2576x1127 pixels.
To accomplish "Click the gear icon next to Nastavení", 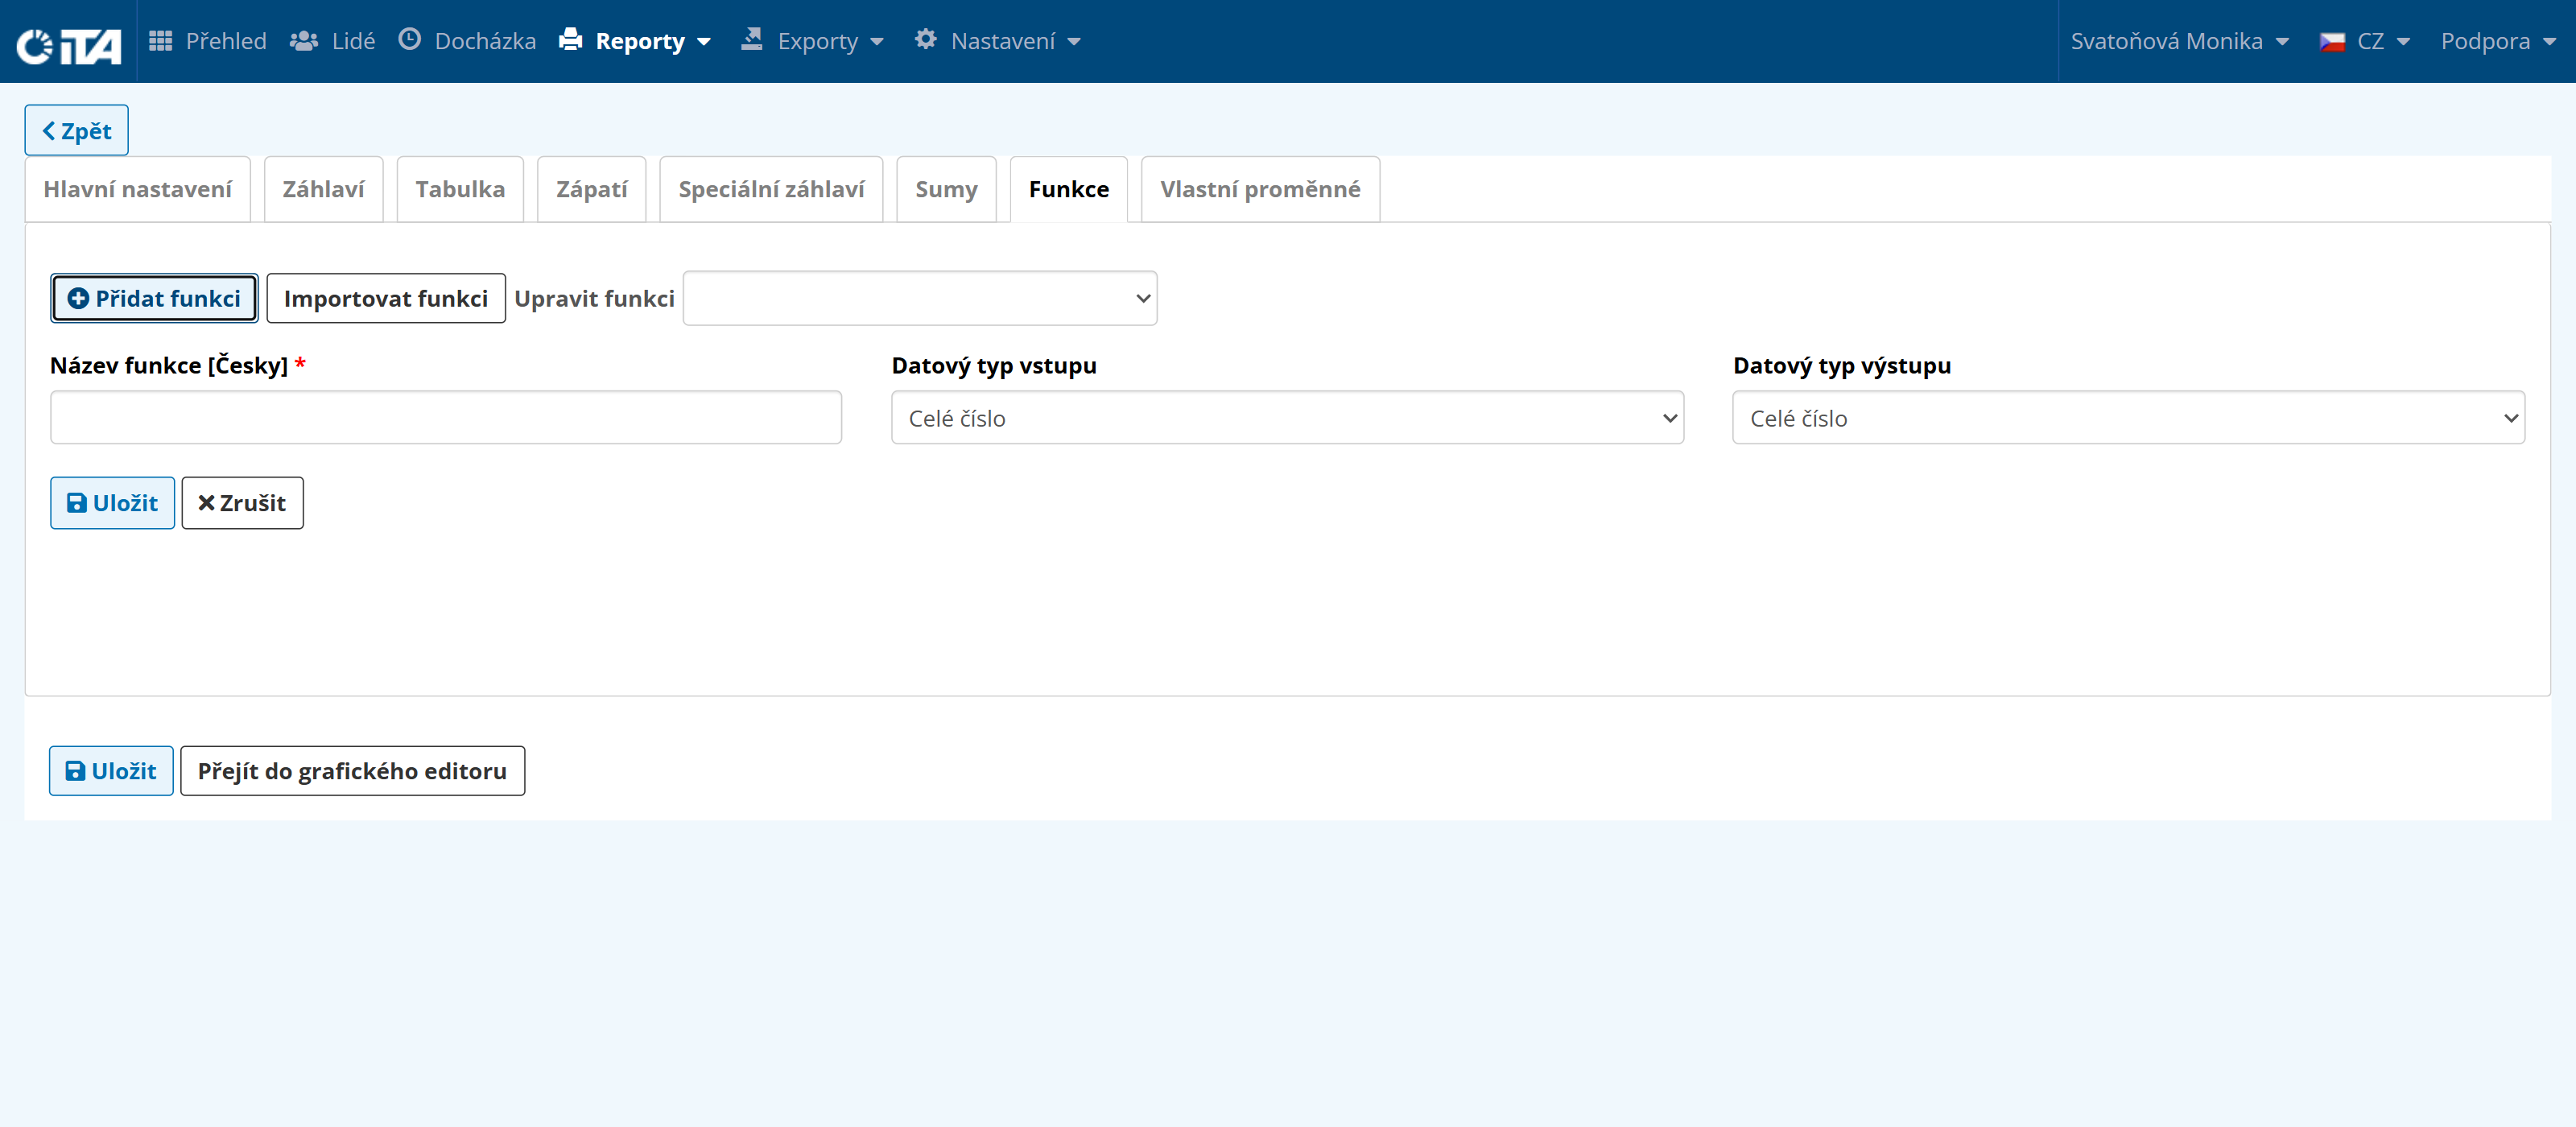I will (x=926, y=39).
